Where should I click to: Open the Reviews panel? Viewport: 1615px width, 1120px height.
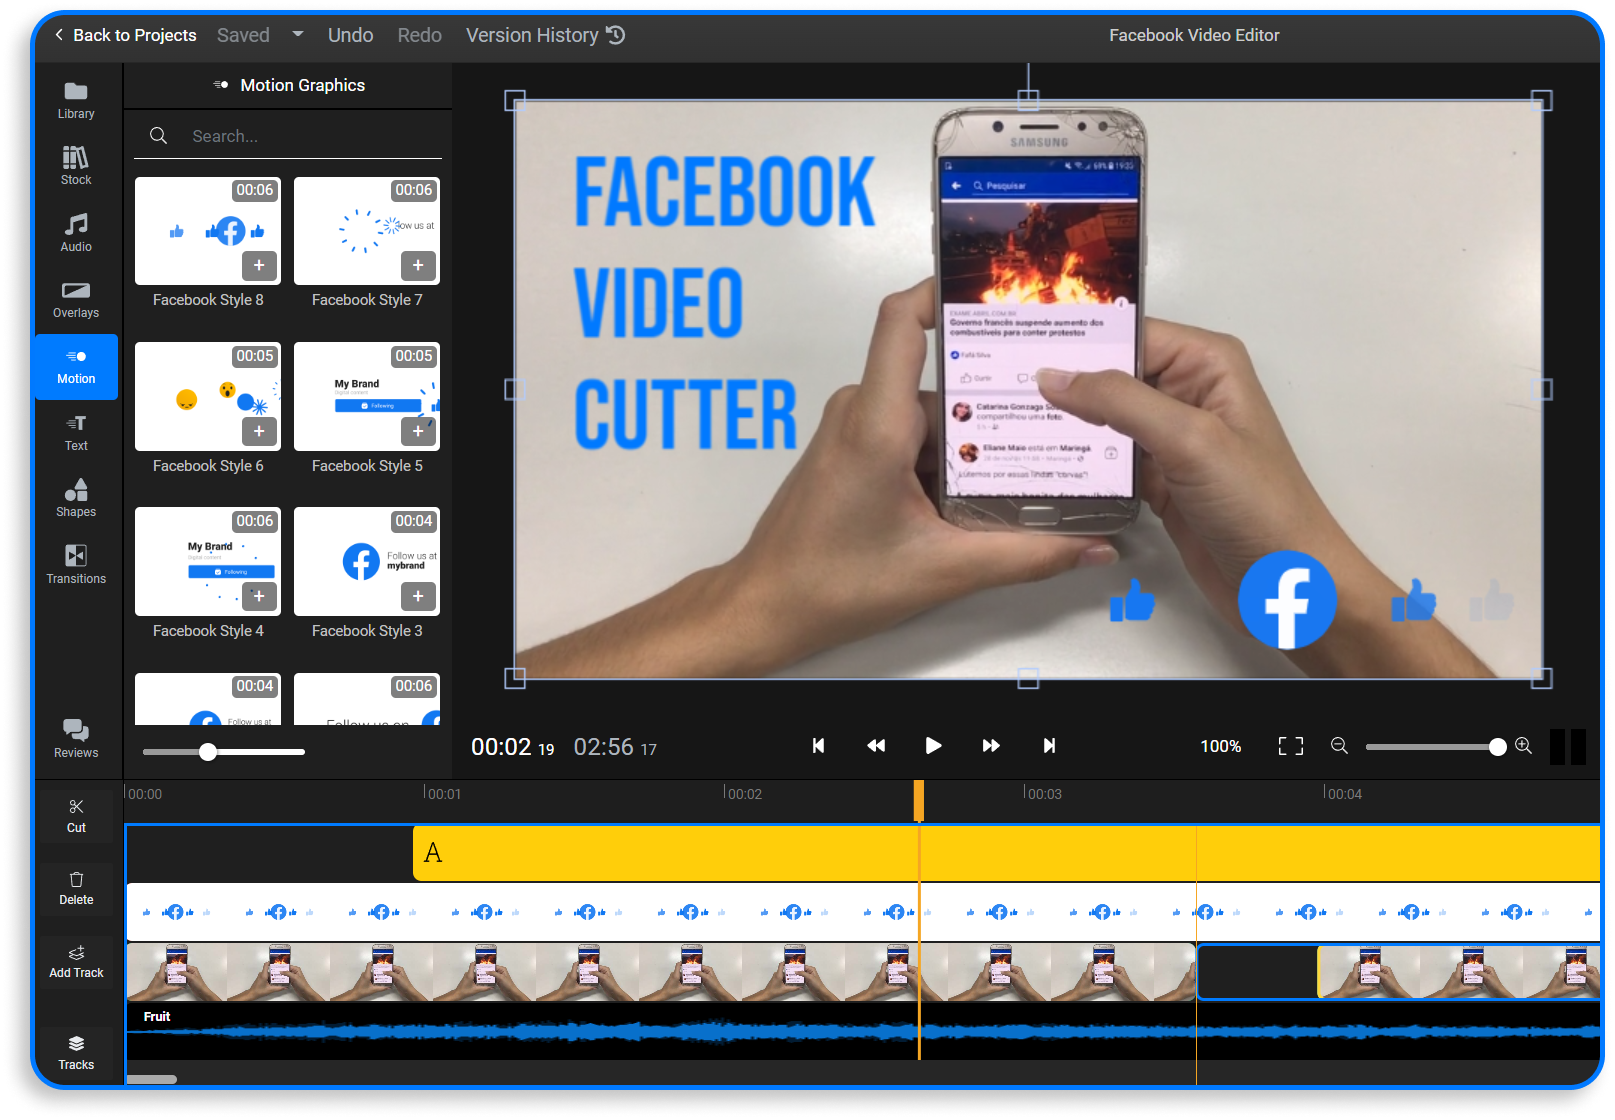tap(75, 739)
